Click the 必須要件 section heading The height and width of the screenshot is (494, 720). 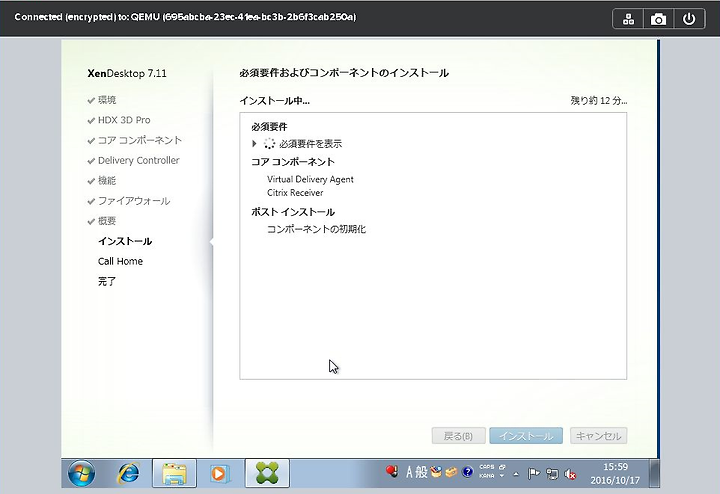point(270,127)
